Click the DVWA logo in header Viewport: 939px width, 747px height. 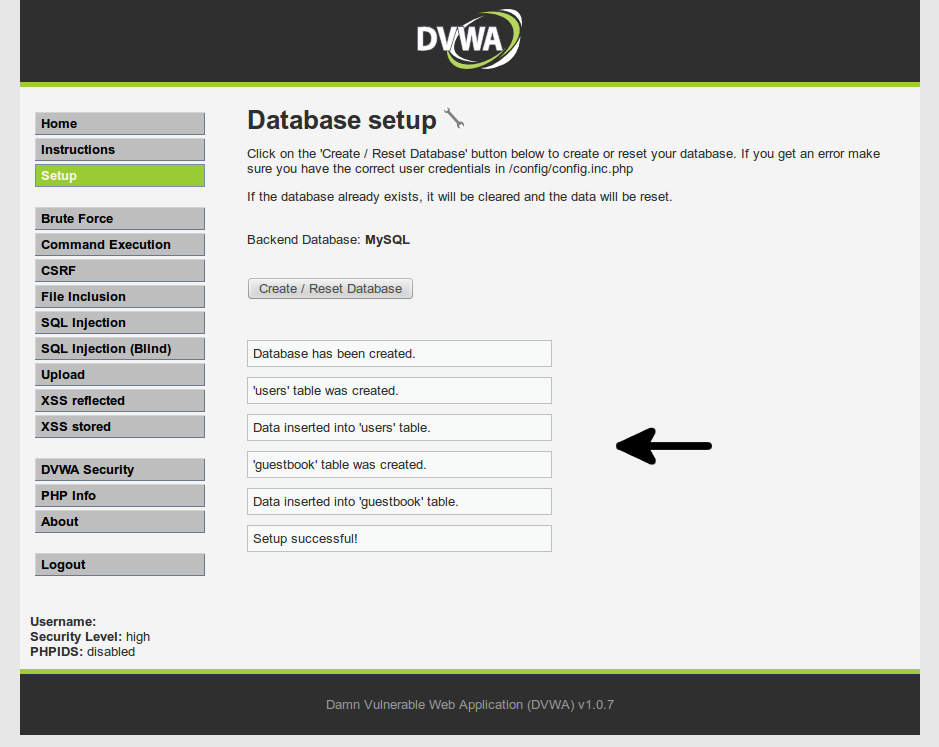pyautogui.click(x=469, y=38)
